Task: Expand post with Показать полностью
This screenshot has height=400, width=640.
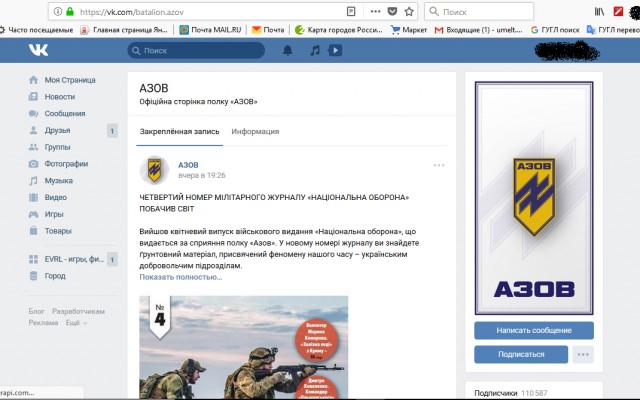Action: point(181,277)
